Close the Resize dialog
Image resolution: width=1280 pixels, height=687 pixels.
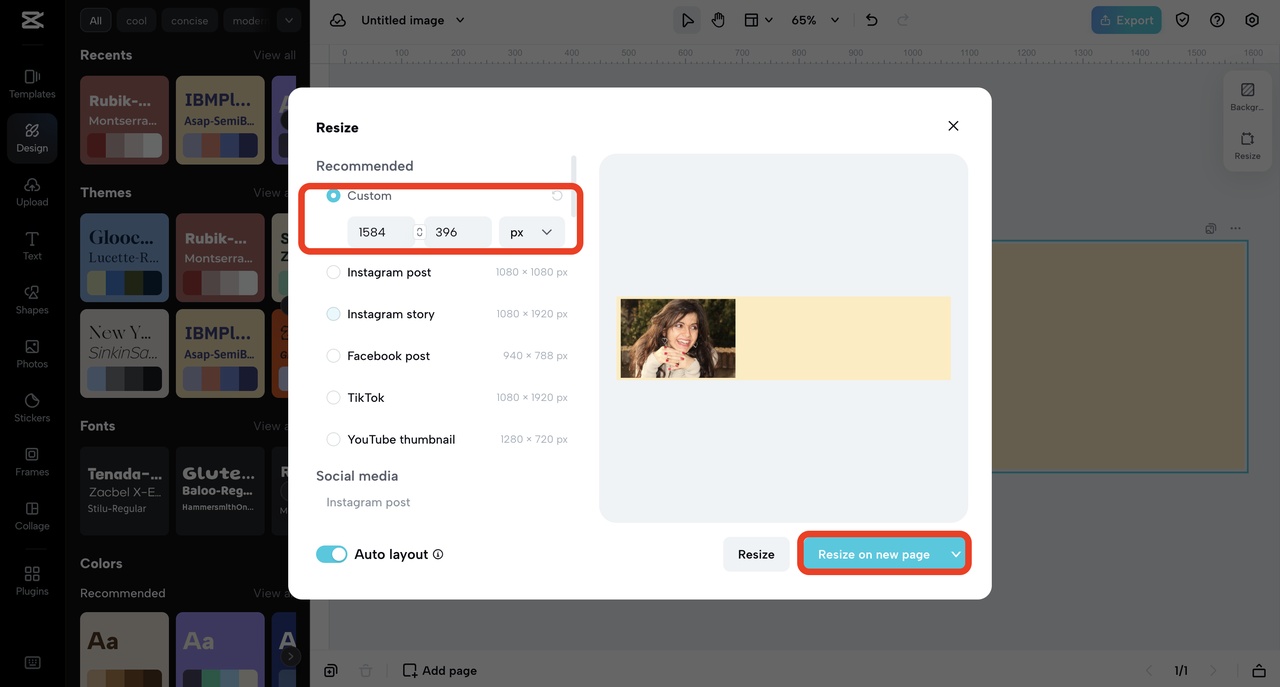coord(953,126)
